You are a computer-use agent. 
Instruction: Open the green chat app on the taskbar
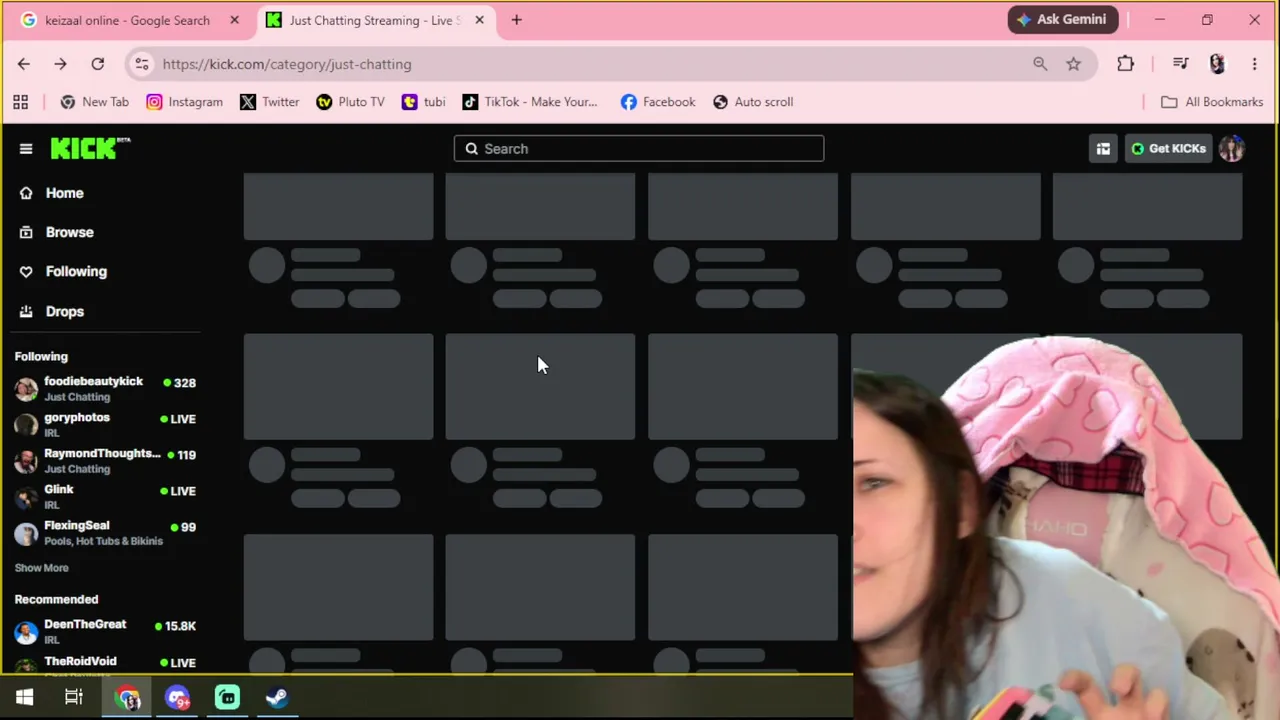(228, 697)
